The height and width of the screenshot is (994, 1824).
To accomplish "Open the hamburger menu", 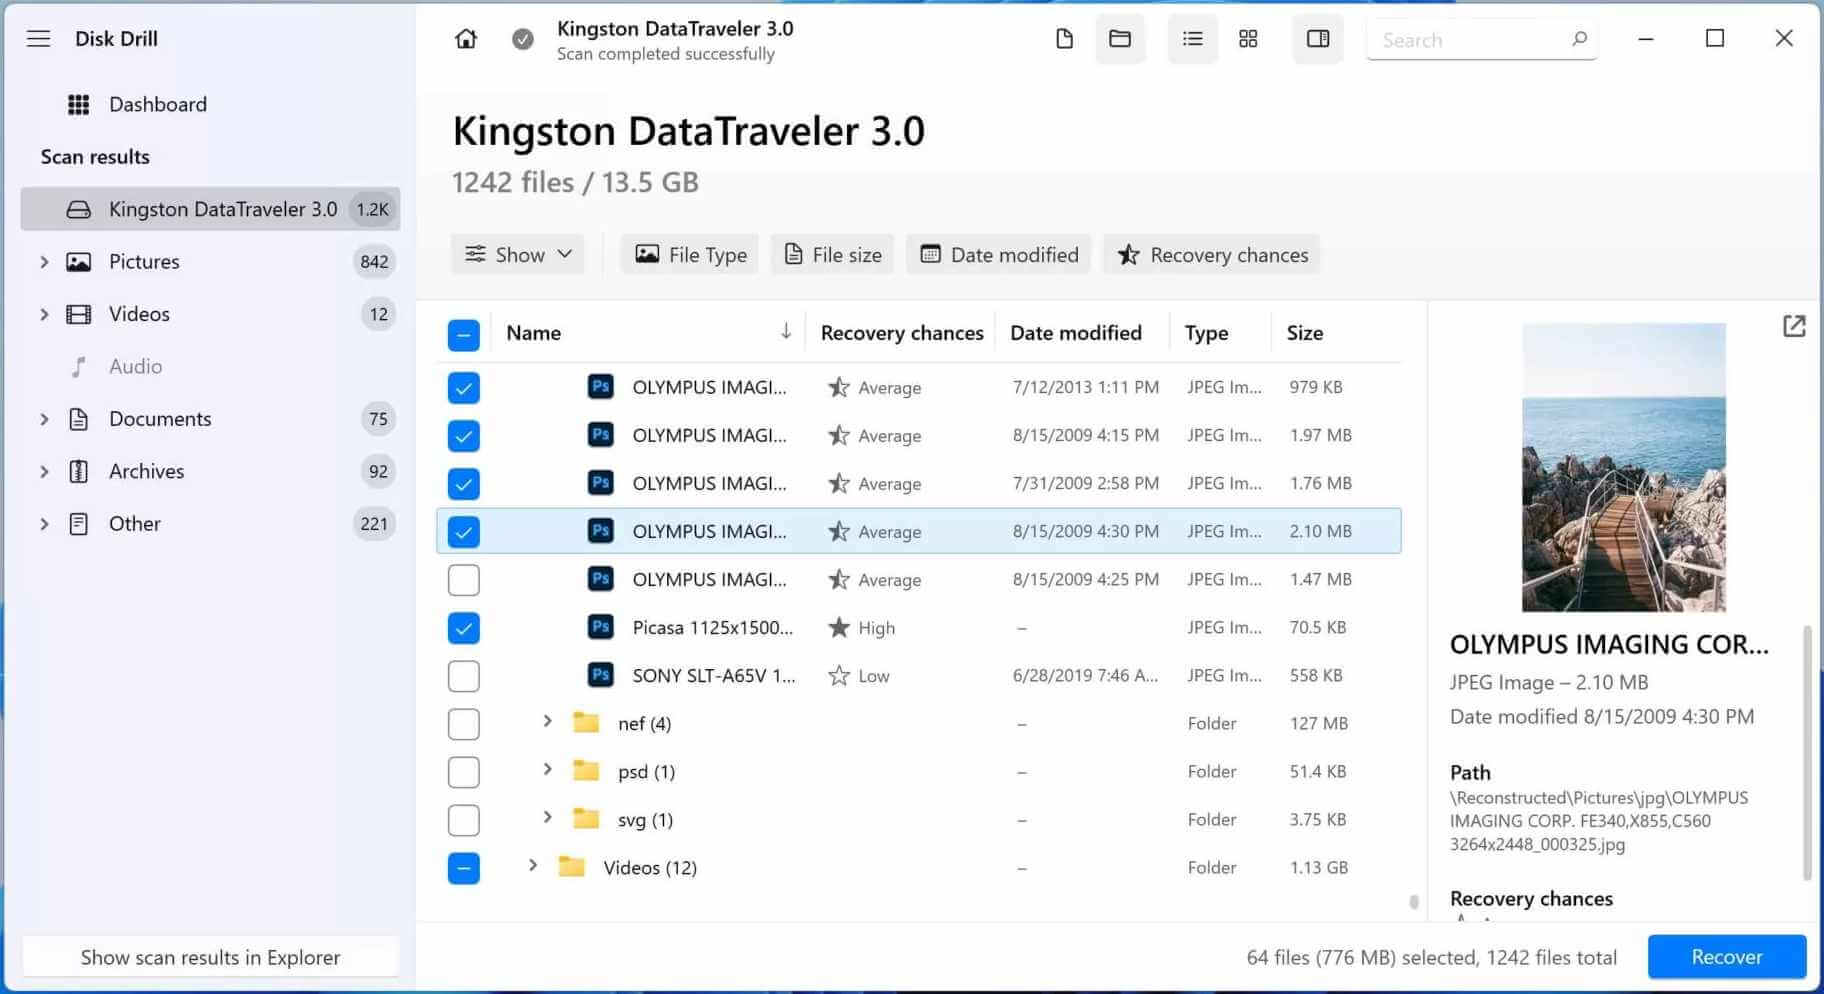I will [x=38, y=39].
